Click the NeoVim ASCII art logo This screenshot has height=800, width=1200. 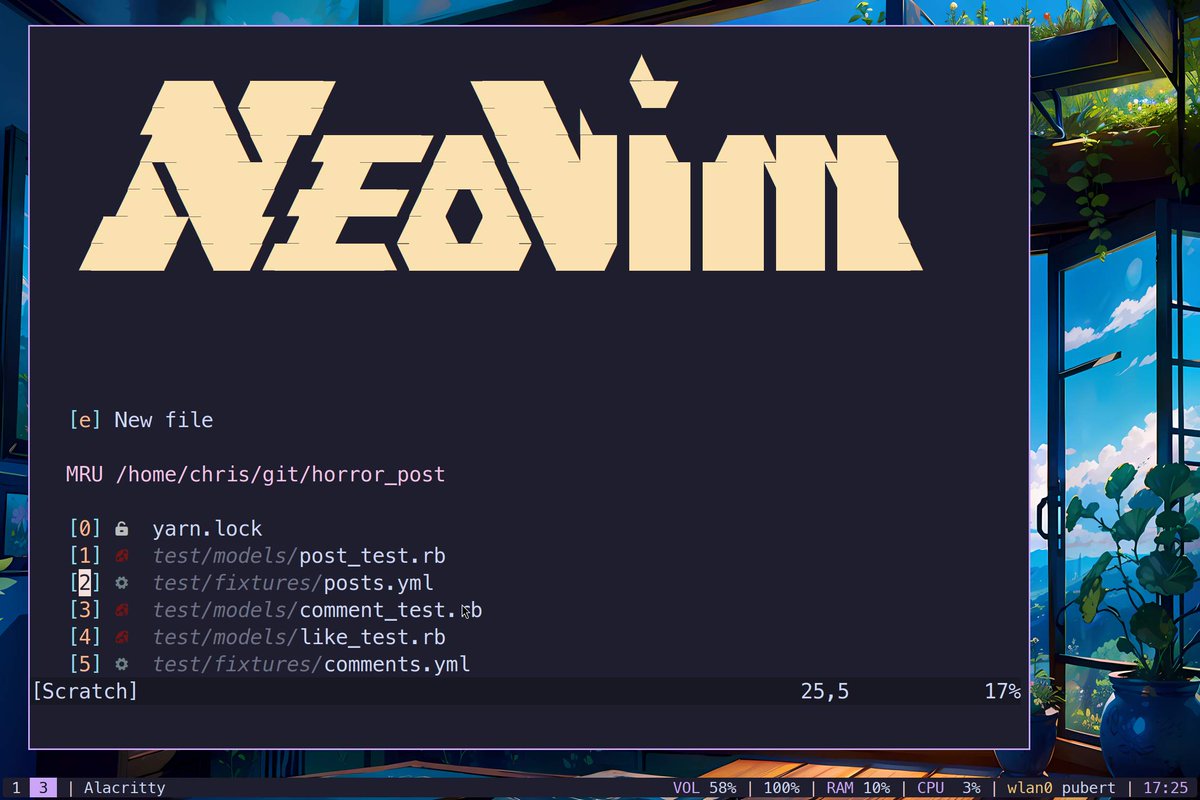[500, 165]
